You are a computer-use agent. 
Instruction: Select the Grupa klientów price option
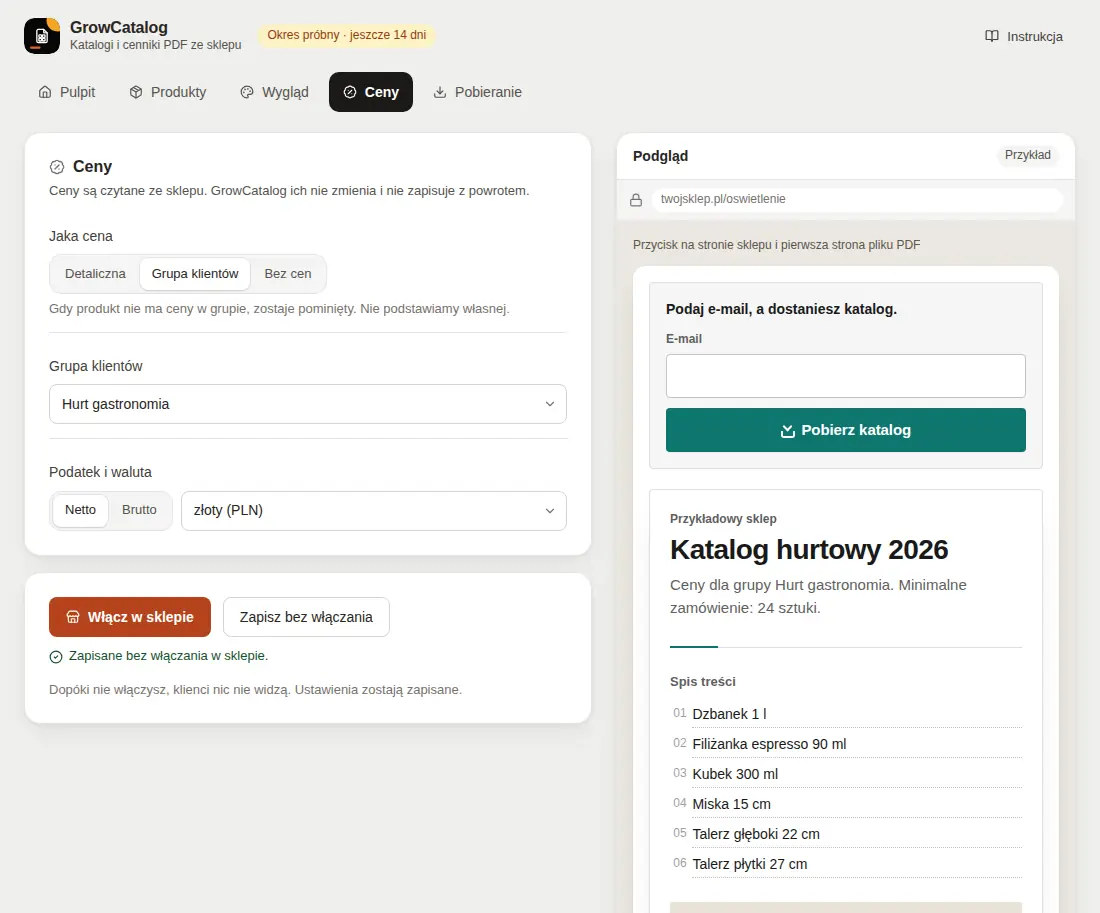(195, 274)
